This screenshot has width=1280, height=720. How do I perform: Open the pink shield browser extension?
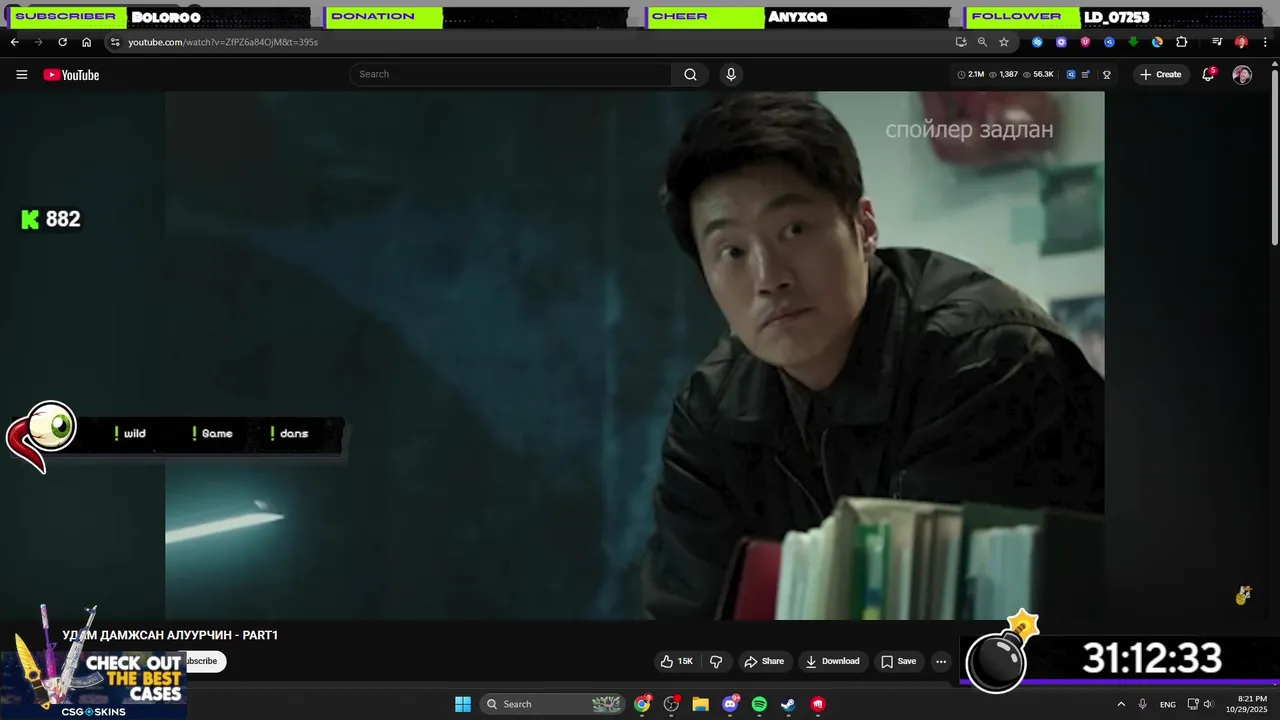pyautogui.click(x=1085, y=42)
